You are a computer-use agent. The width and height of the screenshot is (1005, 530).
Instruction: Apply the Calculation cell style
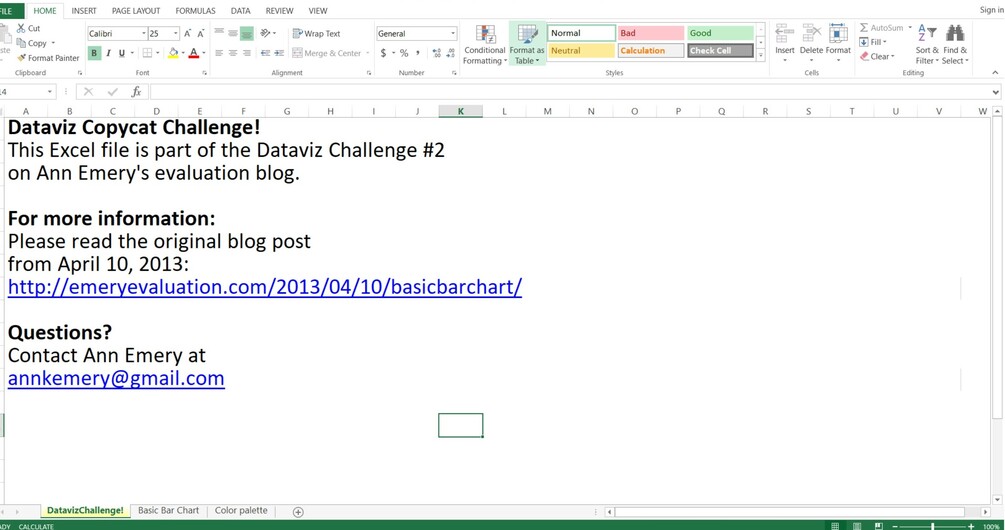651,50
